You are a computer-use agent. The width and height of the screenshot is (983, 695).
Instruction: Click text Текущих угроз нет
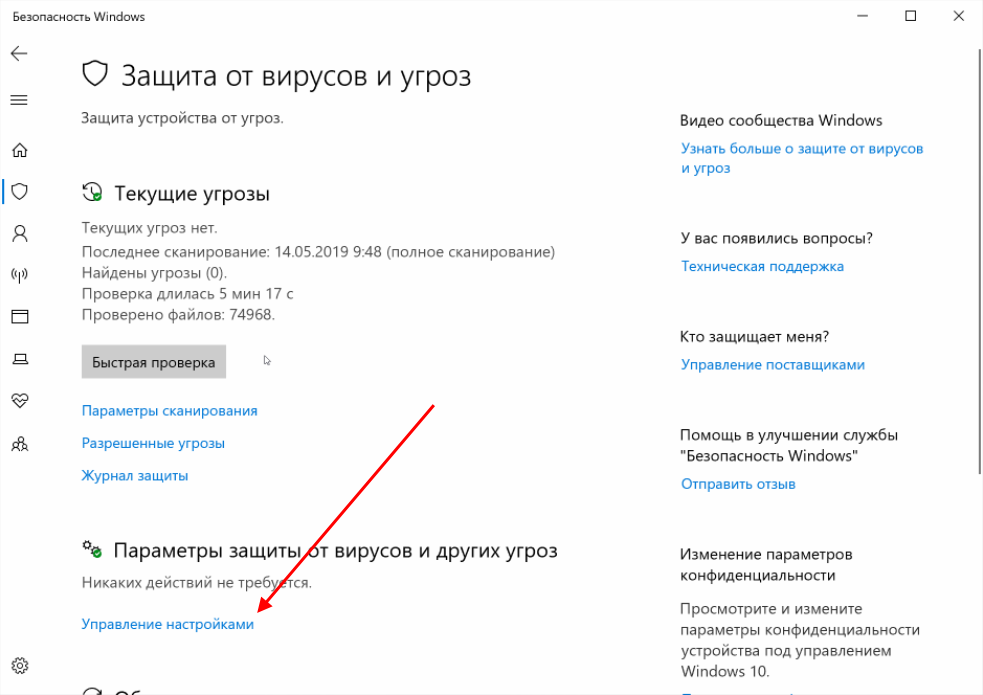[149, 228]
